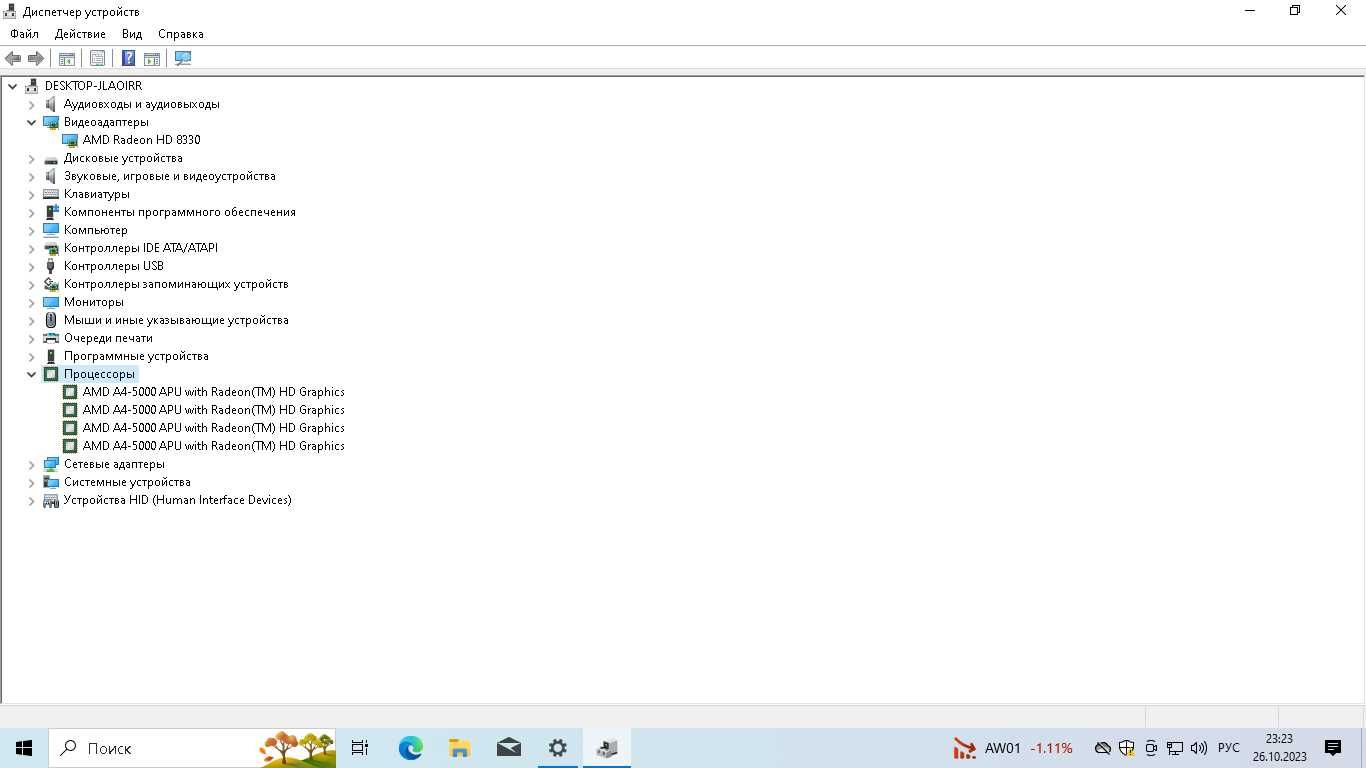Click the Контроллеры IDE ATA/ATAPI icon
This screenshot has width=1366, height=768.
pyautogui.click(x=51, y=248)
